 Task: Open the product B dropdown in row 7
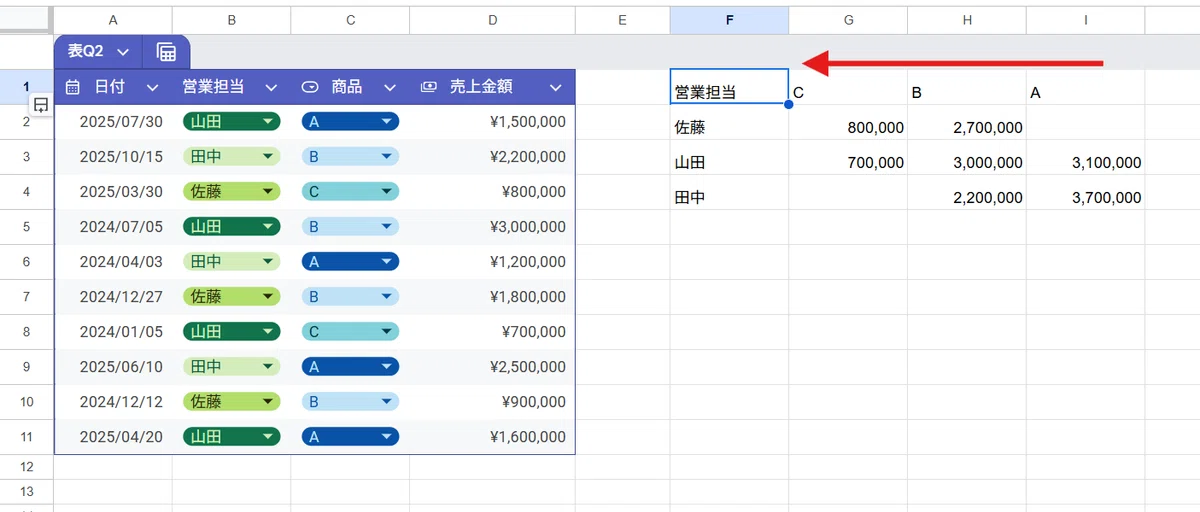(387, 297)
